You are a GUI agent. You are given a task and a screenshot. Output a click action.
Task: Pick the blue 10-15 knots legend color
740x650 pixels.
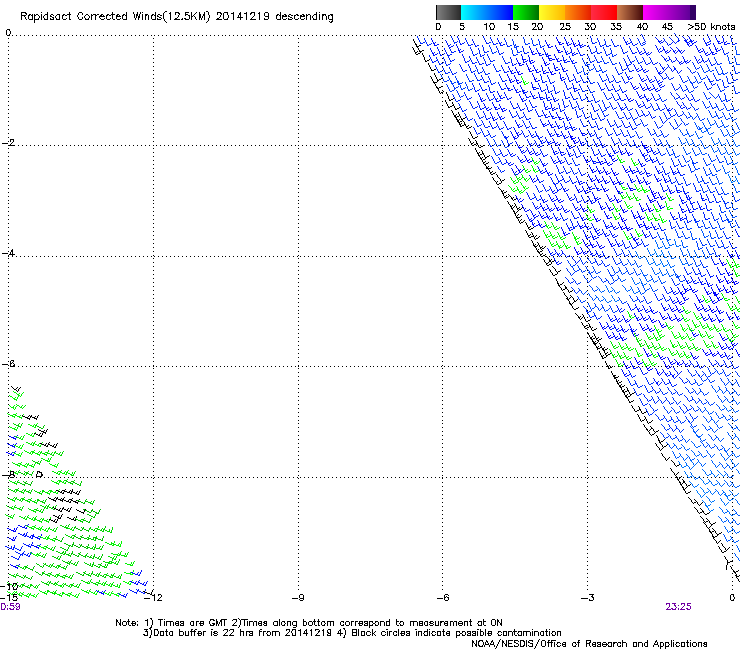(x=500, y=12)
